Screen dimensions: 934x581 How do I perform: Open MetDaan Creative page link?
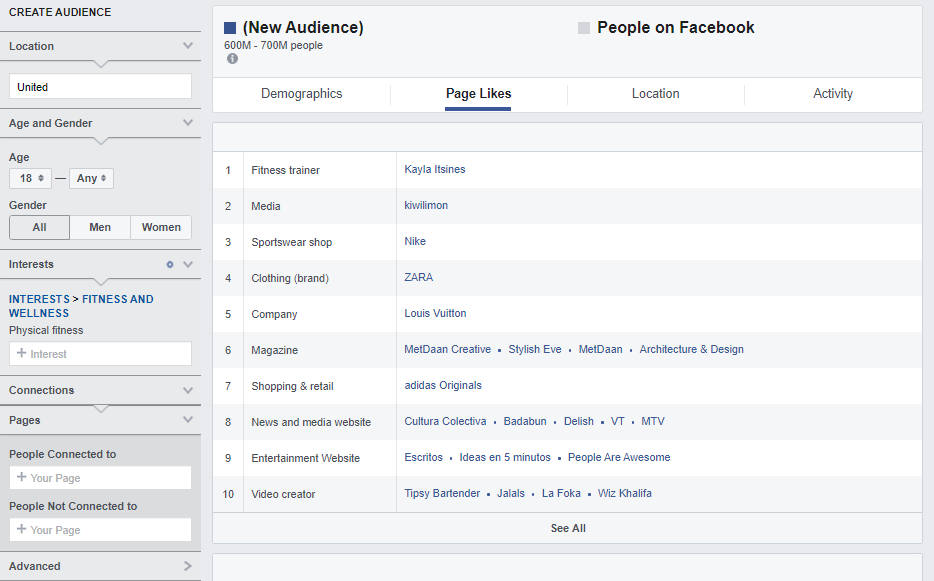(x=447, y=349)
